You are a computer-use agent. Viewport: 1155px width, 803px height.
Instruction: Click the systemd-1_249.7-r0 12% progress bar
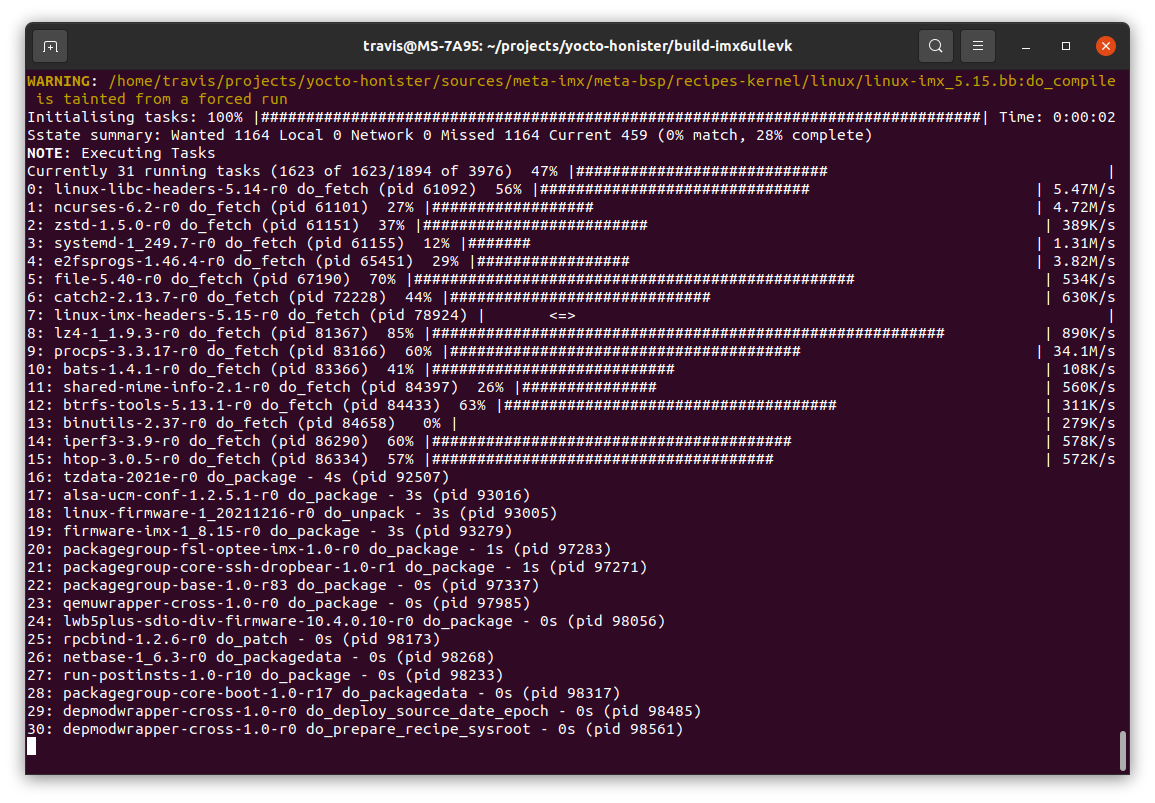[x=751, y=243]
